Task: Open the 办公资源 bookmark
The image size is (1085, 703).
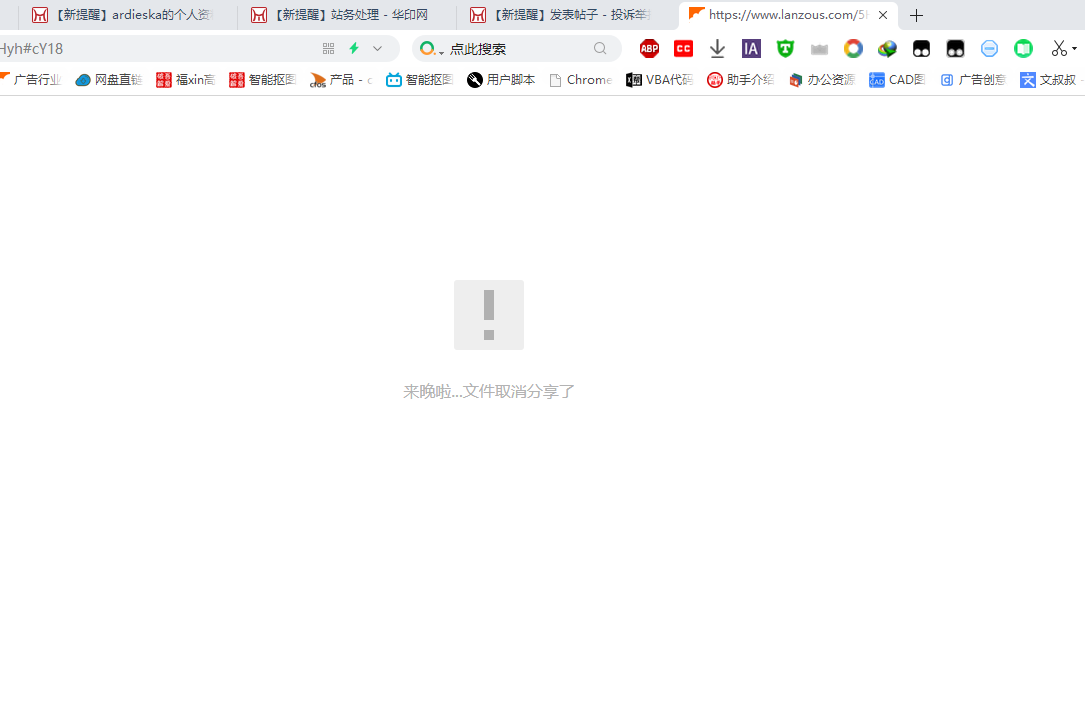Action: (x=821, y=80)
